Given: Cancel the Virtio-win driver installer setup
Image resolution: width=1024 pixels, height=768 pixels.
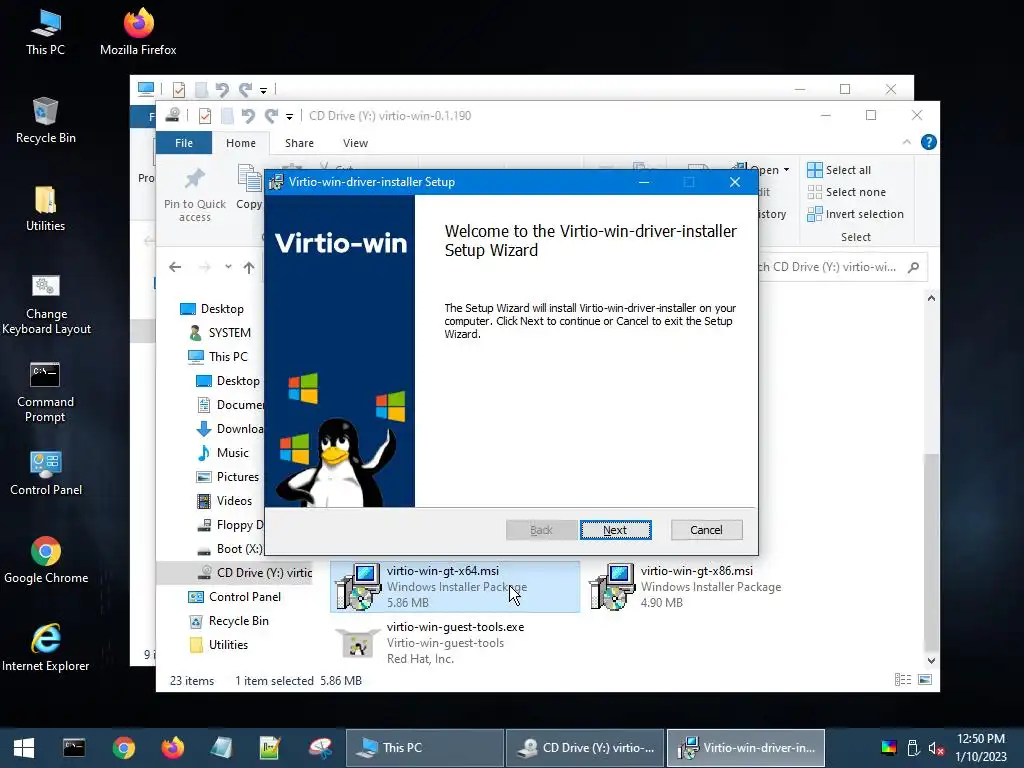Looking at the screenshot, I should [707, 530].
